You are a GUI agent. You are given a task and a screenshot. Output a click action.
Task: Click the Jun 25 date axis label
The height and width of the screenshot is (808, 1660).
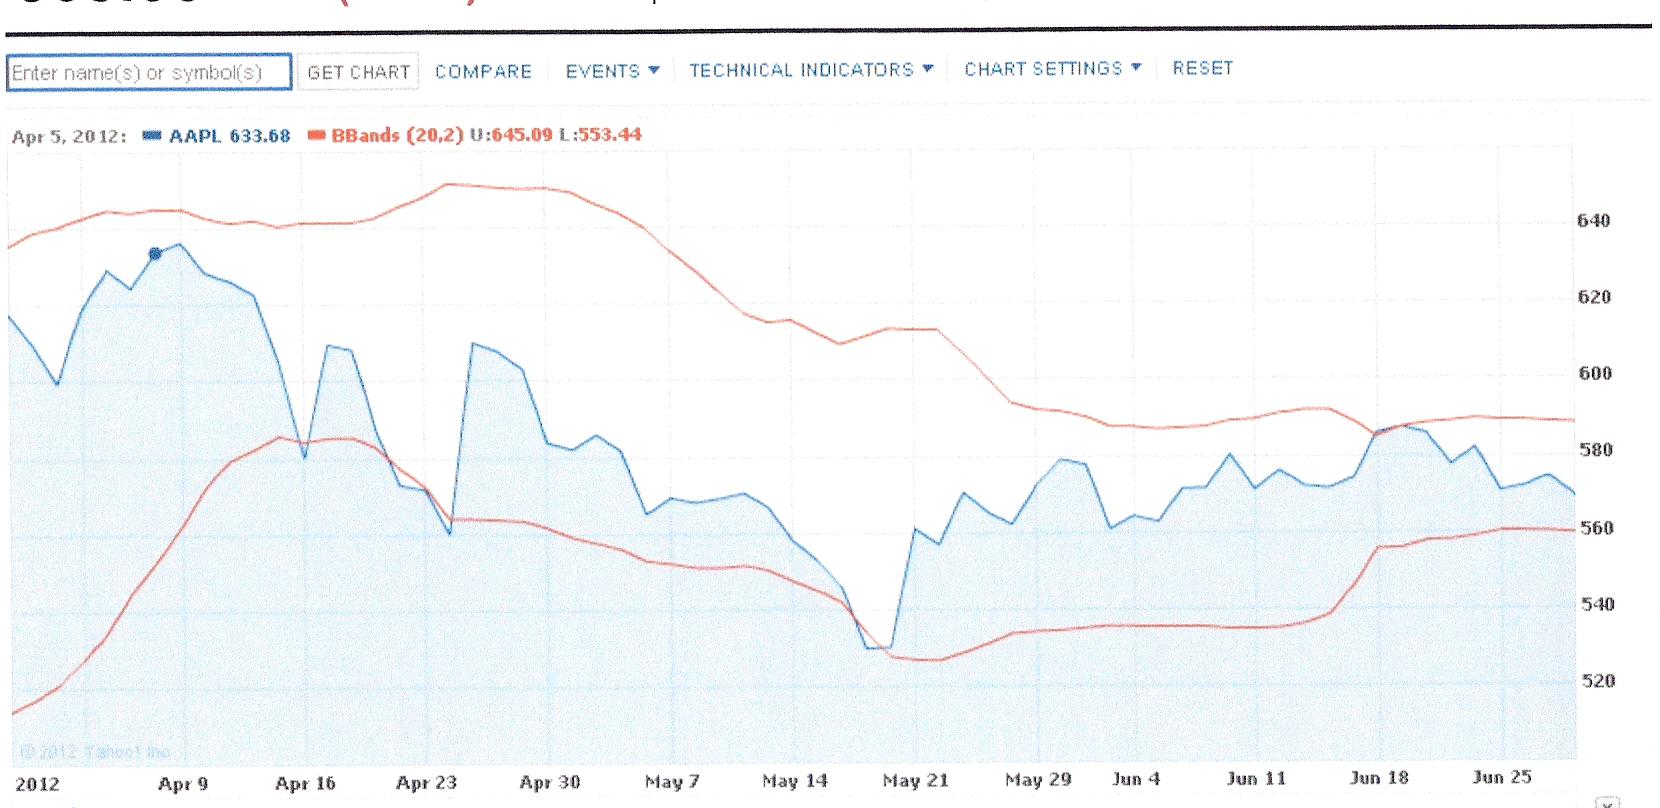[1502, 777]
